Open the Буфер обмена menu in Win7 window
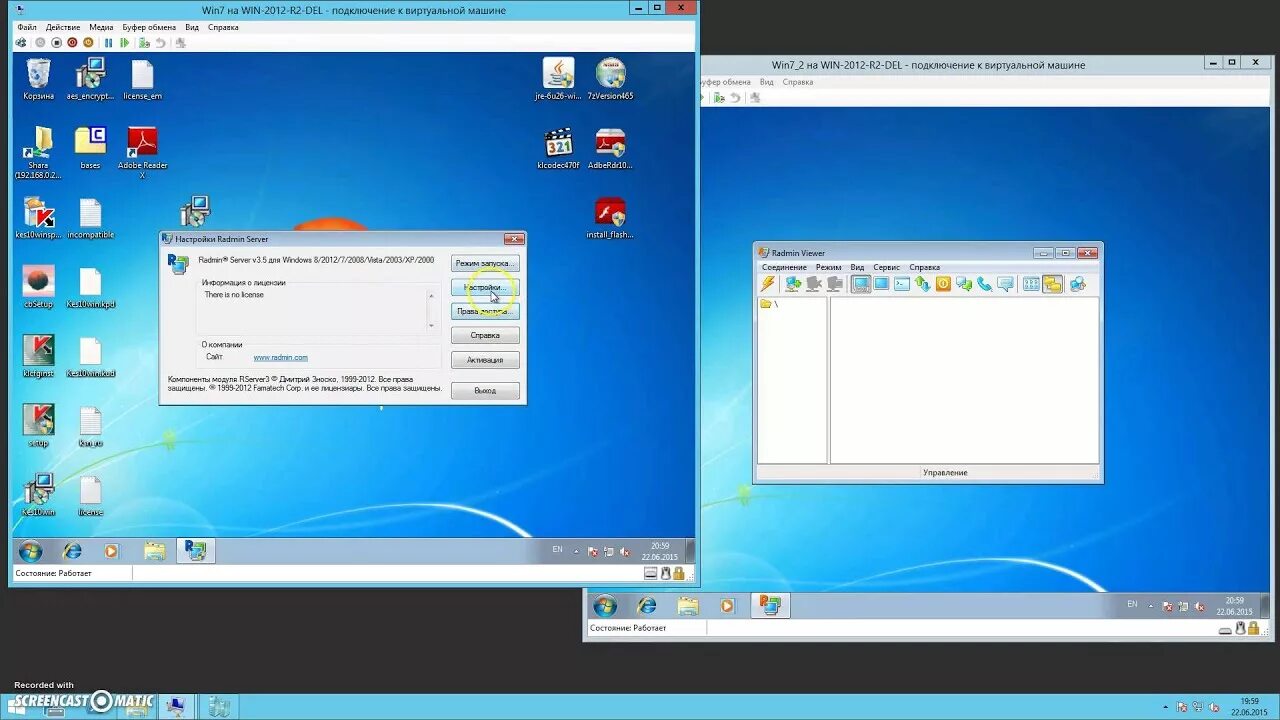The height and width of the screenshot is (720, 1280). click(149, 27)
